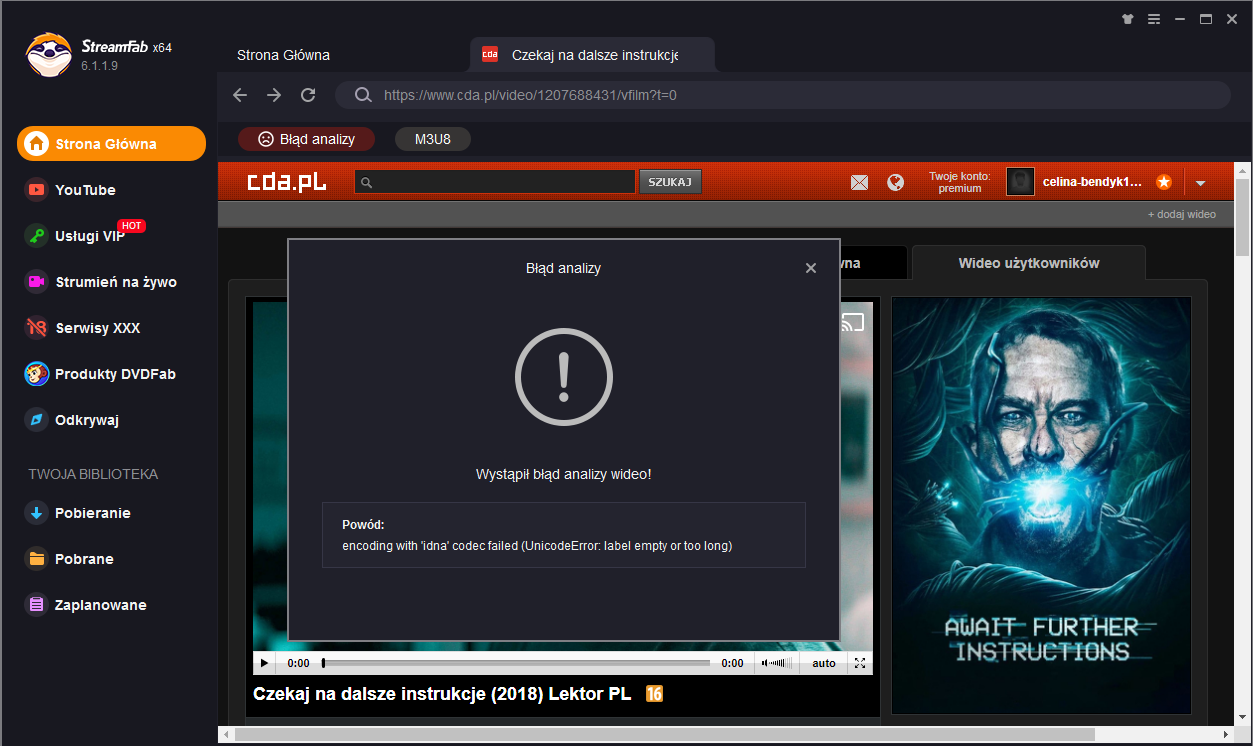This screenshot has height=746, width=1253.
Task: Switch to Czekaj na dalsze instrukcje tab
Action: pyautogui.click(x=592, y=55)
